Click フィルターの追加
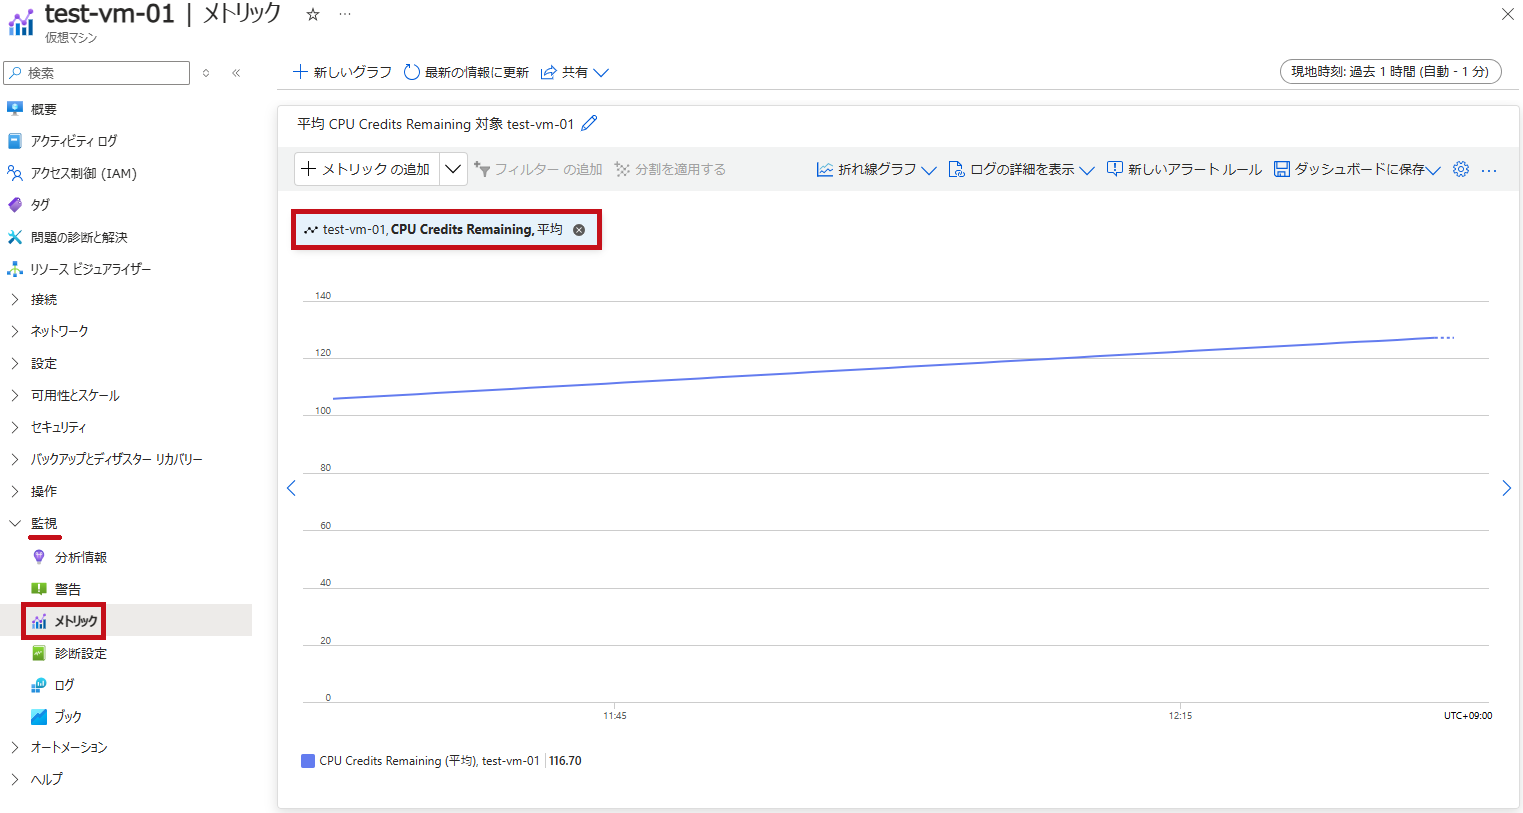 pos(538,169)
